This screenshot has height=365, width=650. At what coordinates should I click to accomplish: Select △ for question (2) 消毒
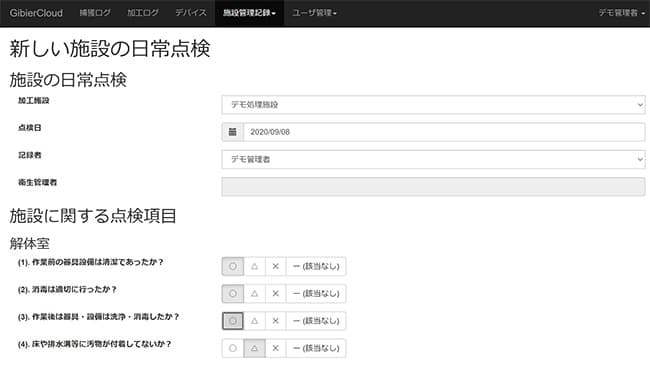[255, 294]
